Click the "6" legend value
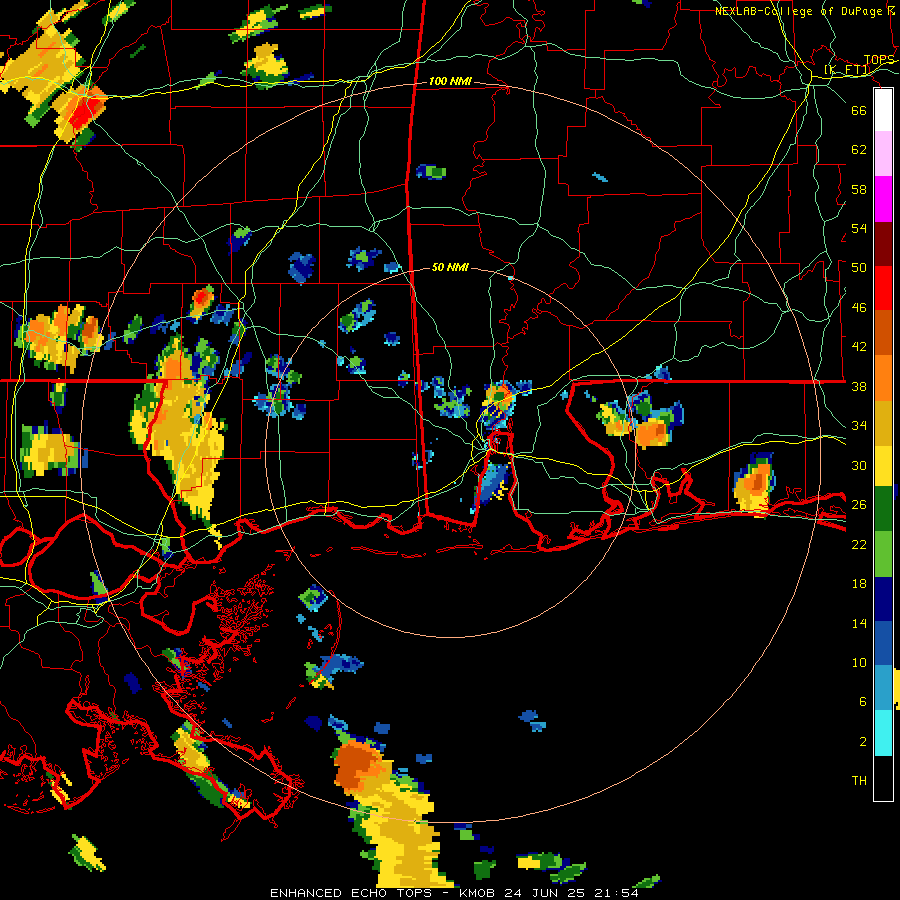900x900 pixels. click(x=862, y=702)
